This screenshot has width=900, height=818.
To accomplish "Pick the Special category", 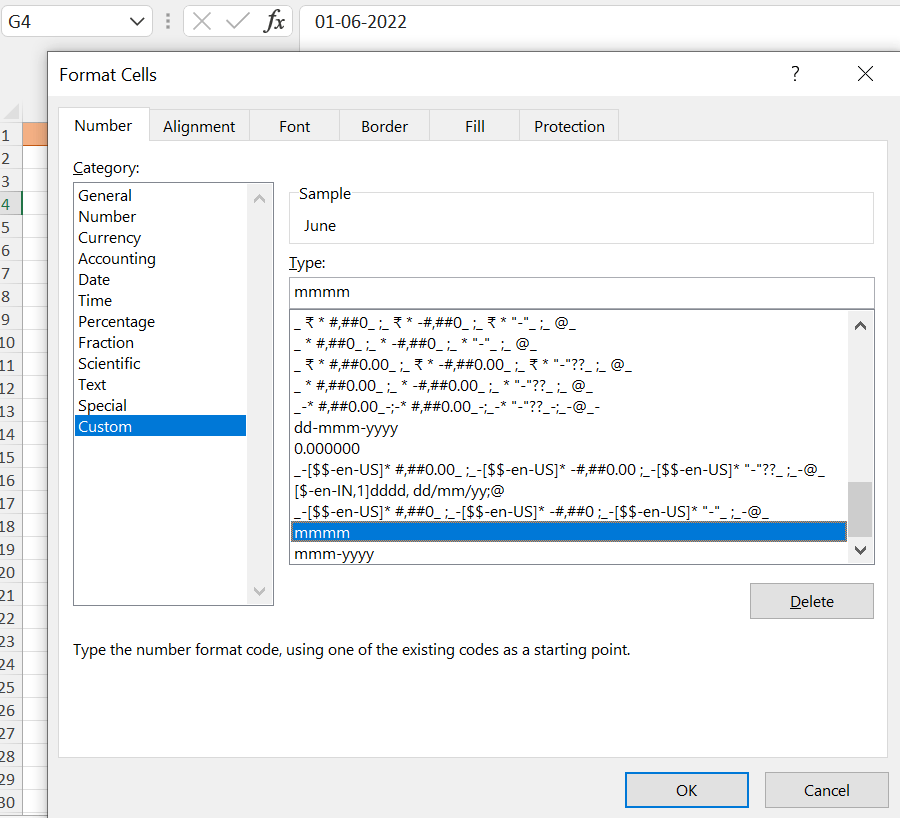I will click(x=161, y=406).
